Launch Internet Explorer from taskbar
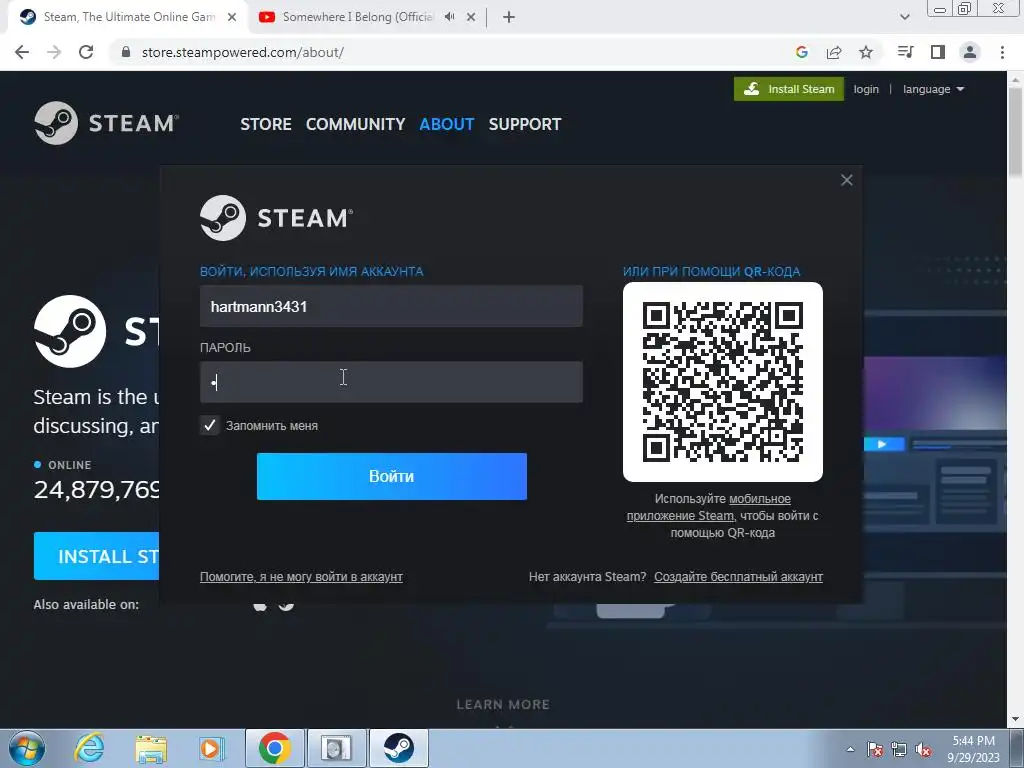Screen dimensions: 1024x768 89,748
